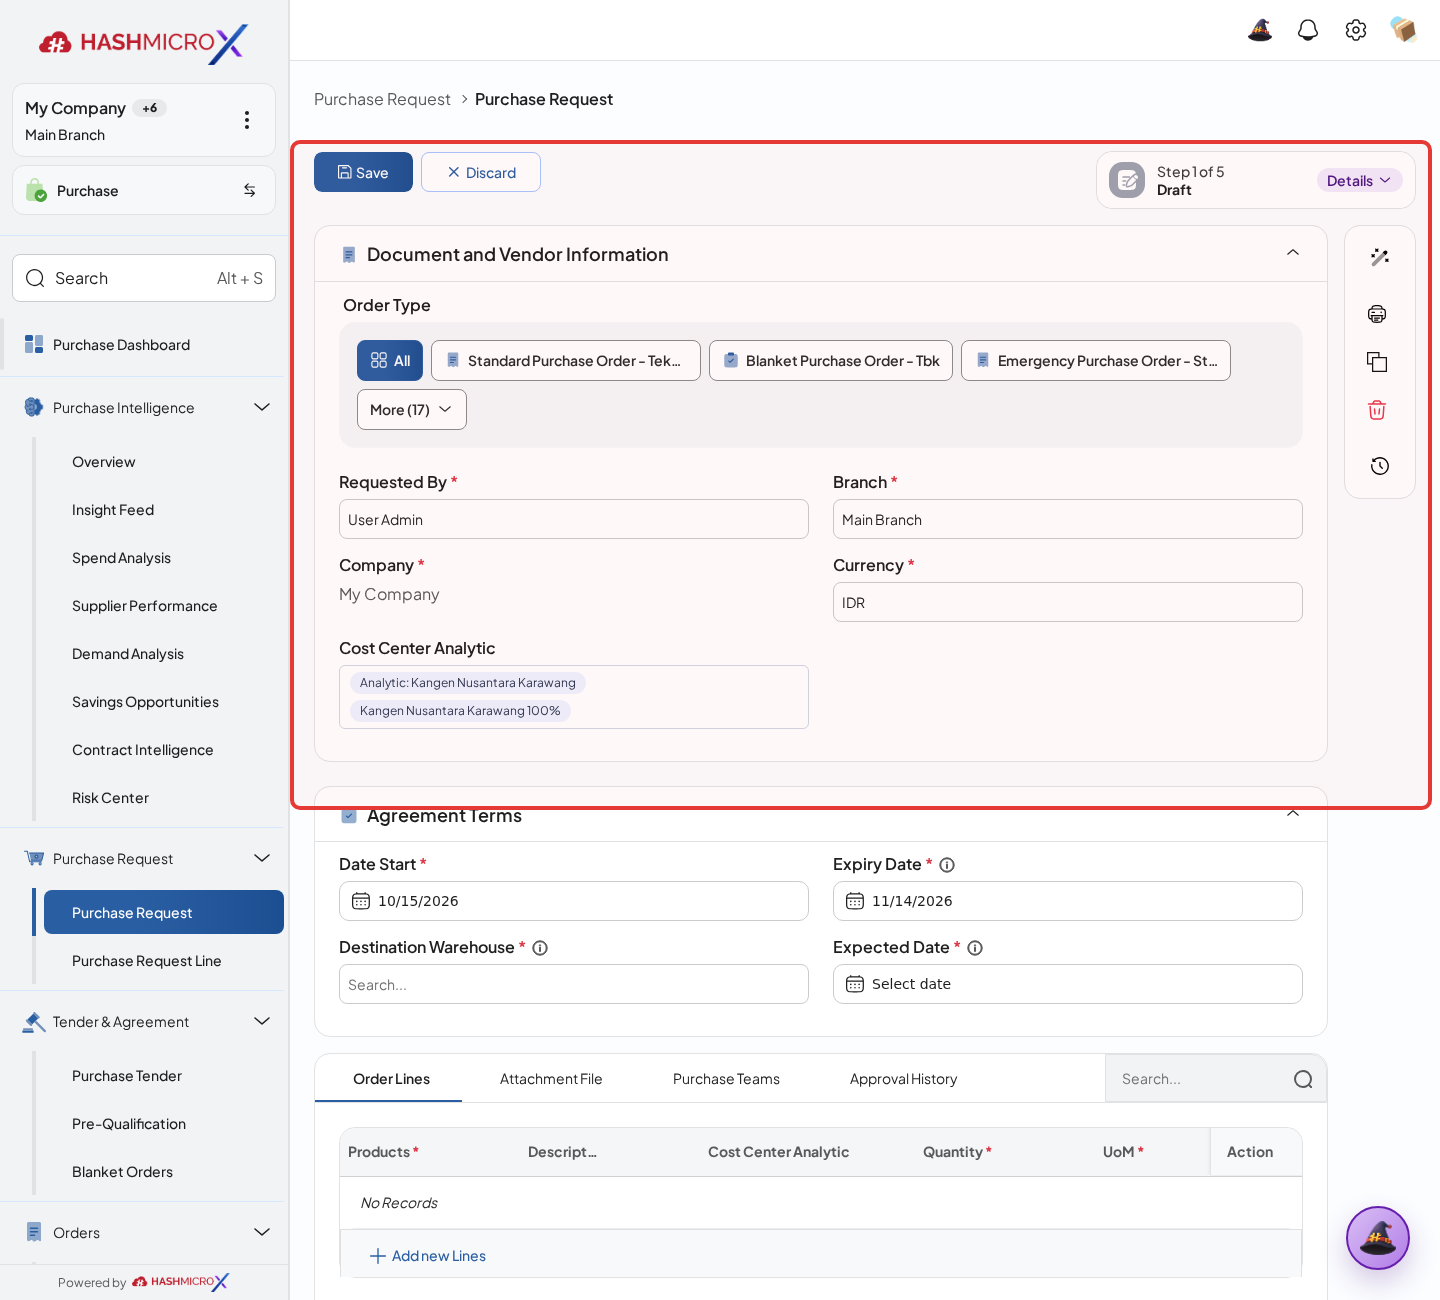Show info for Expected Date
Image resolution: width=1440 pixels, height=1300 pixels.
pyautogui.click(x=975, y=948)
